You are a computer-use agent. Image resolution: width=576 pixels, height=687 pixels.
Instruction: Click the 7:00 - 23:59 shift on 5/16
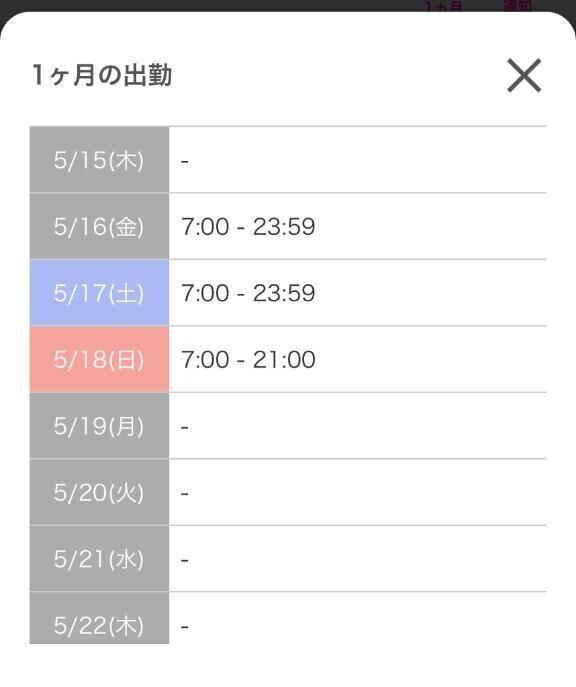248,227
